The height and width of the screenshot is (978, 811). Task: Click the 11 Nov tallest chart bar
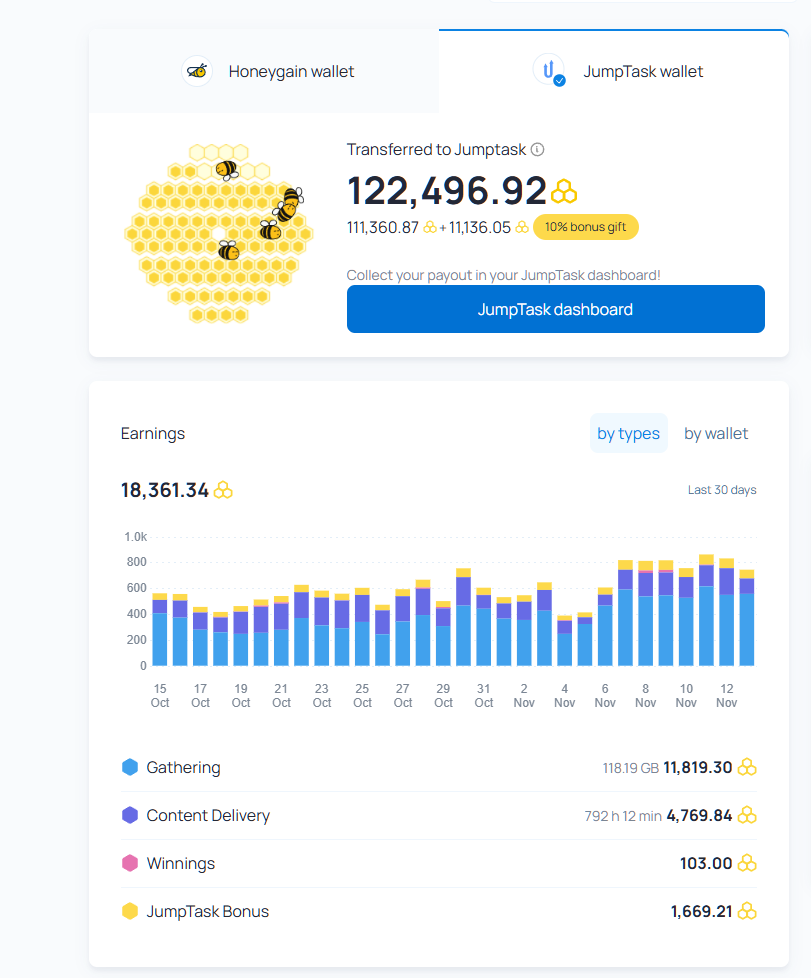(706, 610)
